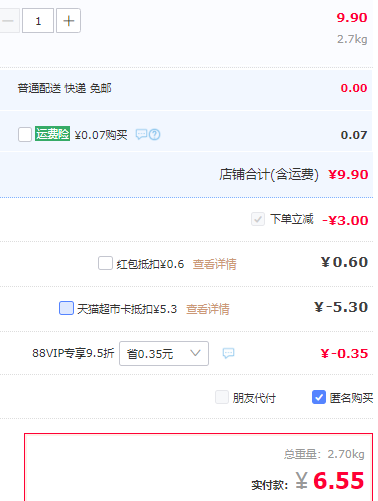Viewport: 378px width, 501px height.
Task: Open the 省0.35元 discount dropdown
Action: click(x=164, y=353)
